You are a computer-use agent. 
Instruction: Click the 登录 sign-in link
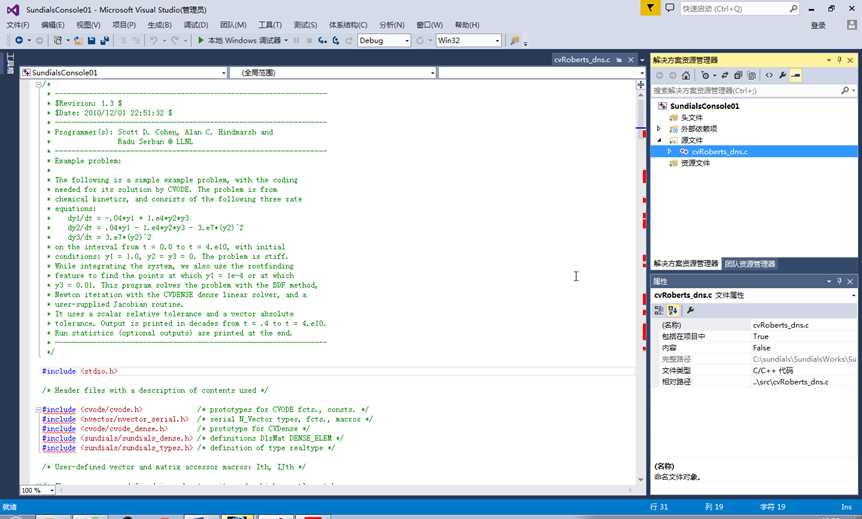click(818, 25)
